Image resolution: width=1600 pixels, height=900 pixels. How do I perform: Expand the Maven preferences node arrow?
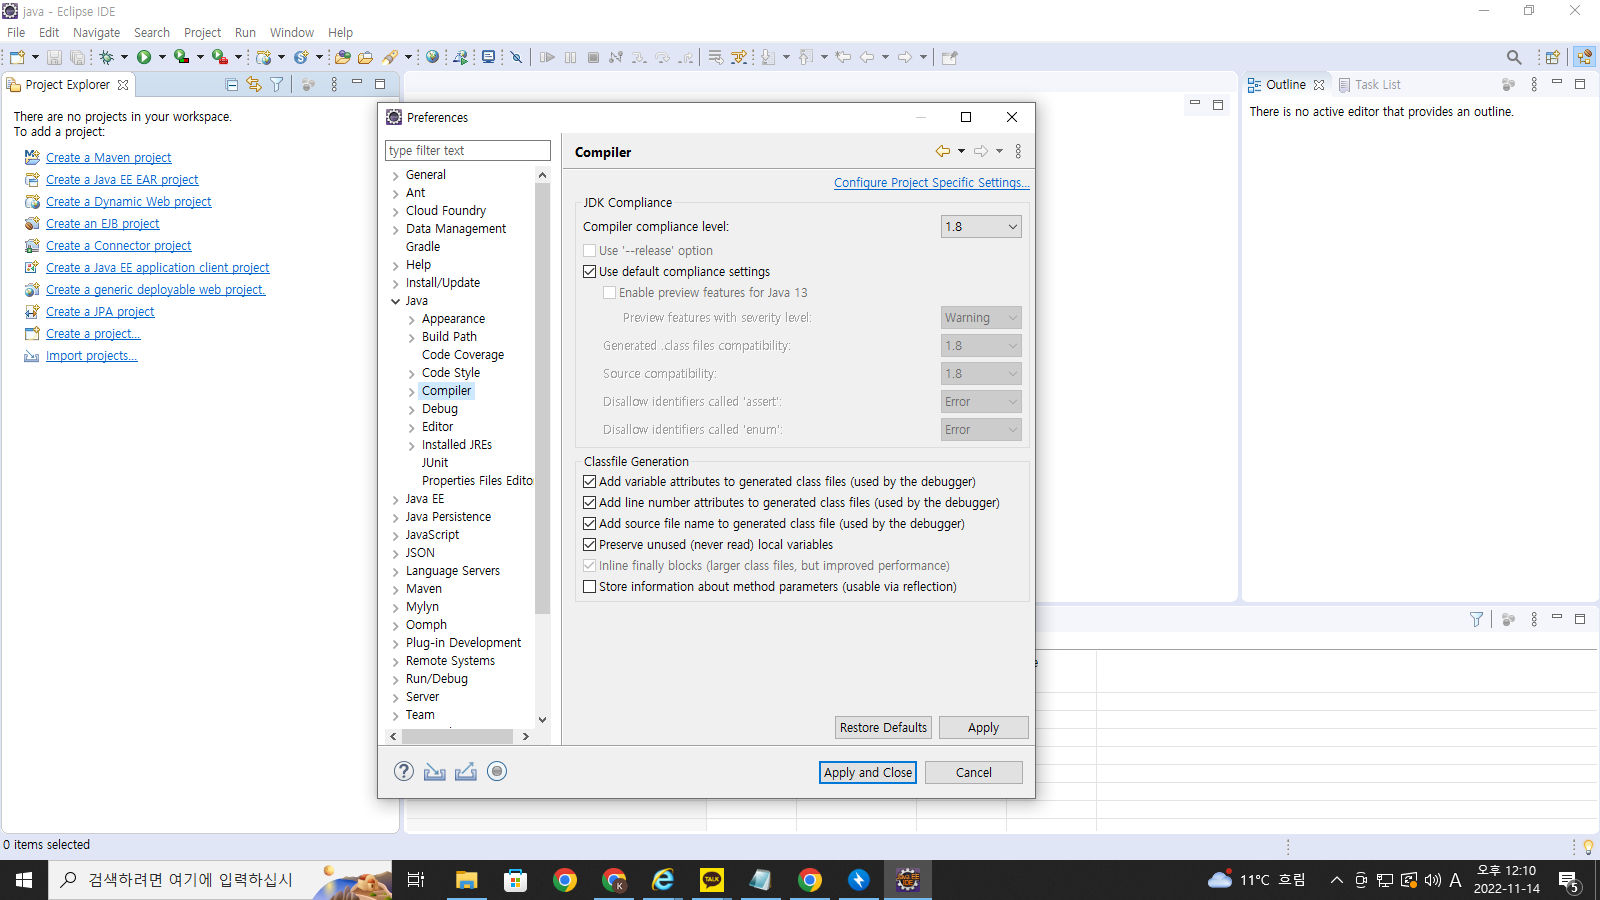[396, 590]
